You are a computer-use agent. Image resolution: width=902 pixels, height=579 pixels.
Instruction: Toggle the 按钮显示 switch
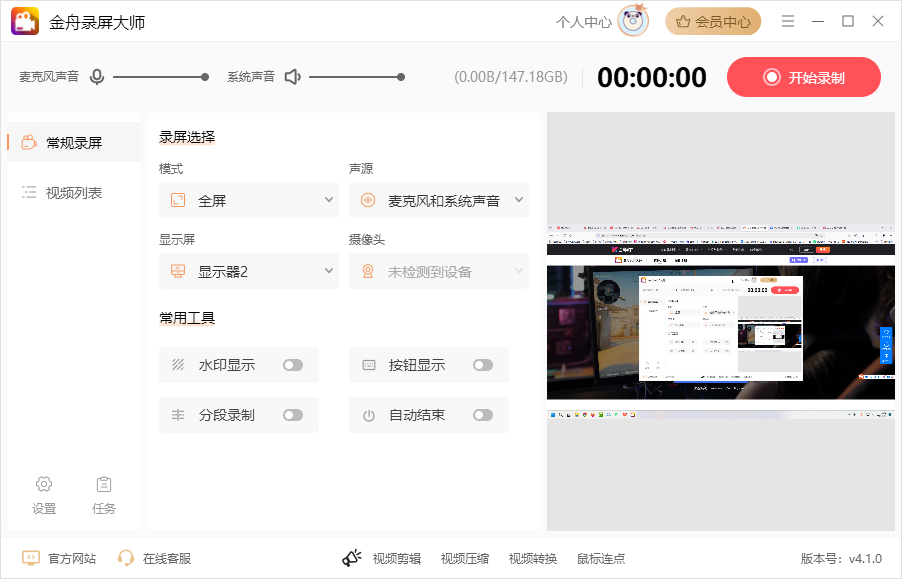click(x=483, y=365)
